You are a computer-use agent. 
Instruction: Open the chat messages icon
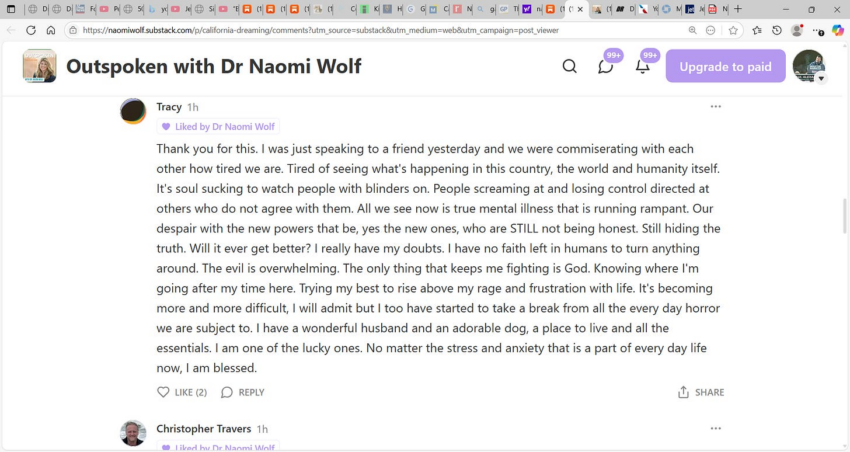tap(606, 66)
